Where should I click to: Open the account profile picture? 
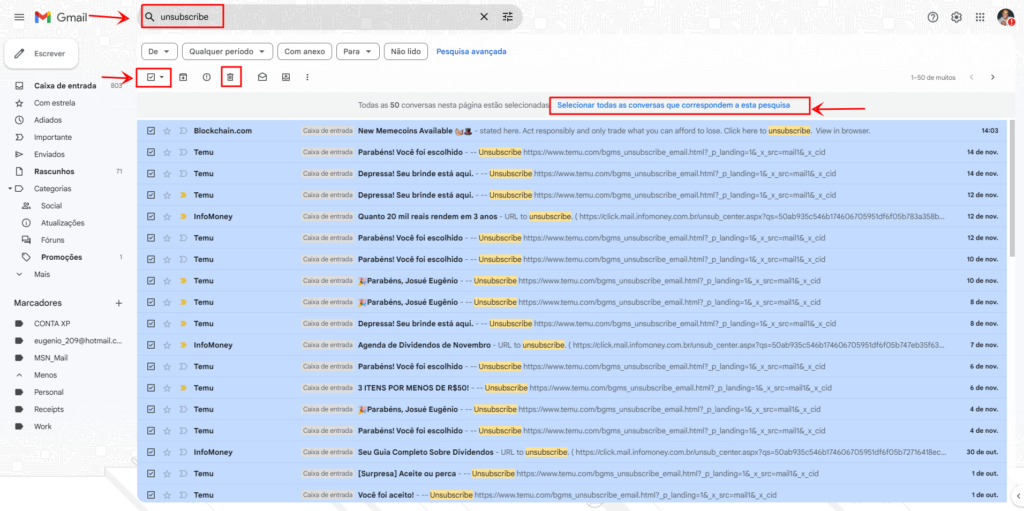tap(1006, 17)
